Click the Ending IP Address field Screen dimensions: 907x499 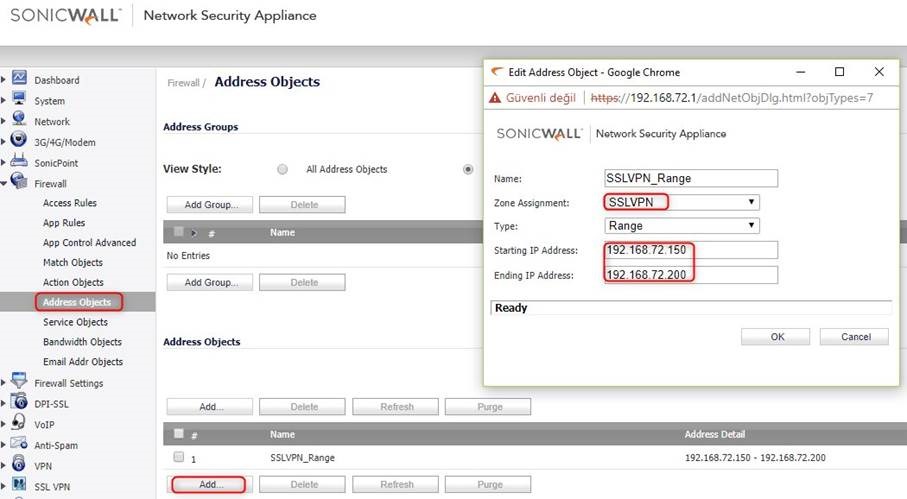(691, 275)
